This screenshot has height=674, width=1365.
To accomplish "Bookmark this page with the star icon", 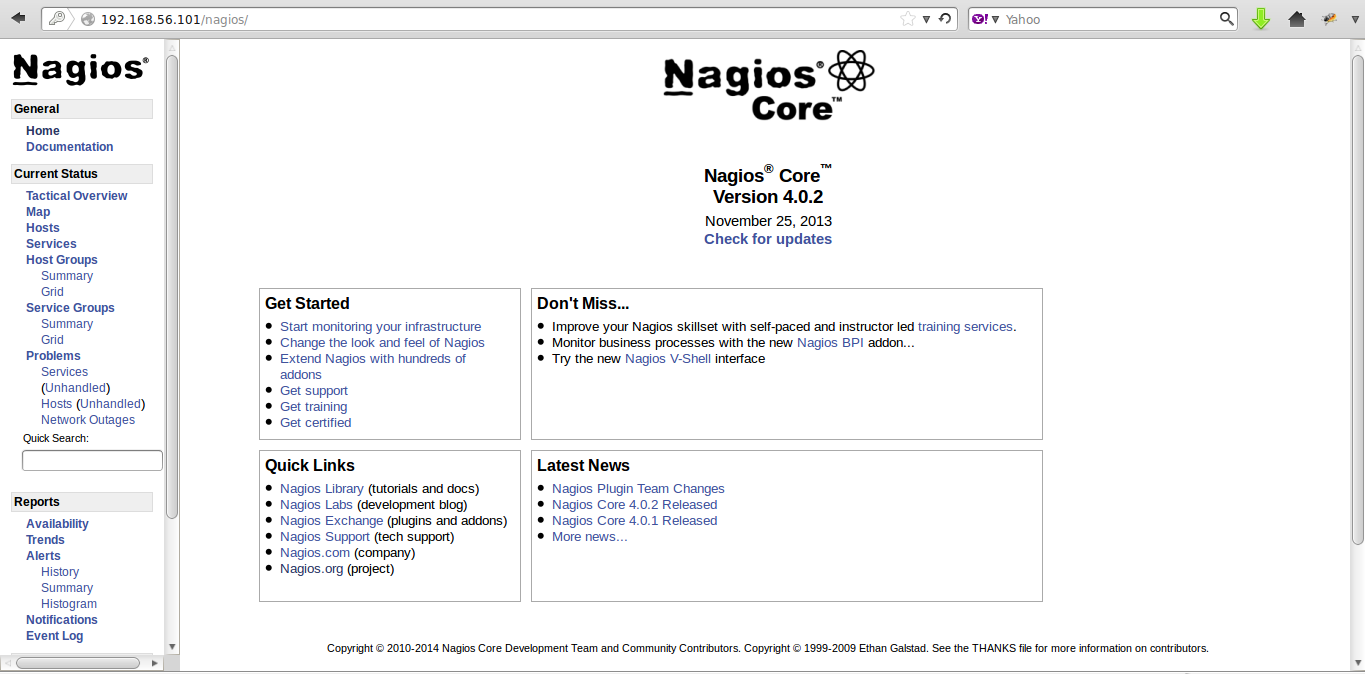I will pyautogui.click(x=908, y=19).
